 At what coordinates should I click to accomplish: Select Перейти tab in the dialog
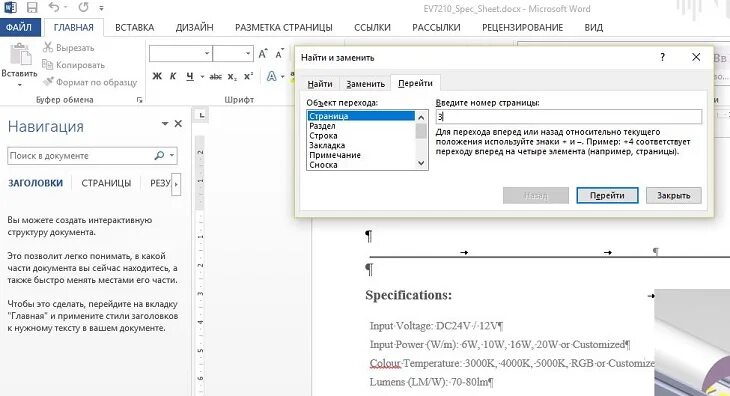tap(415, 83)
